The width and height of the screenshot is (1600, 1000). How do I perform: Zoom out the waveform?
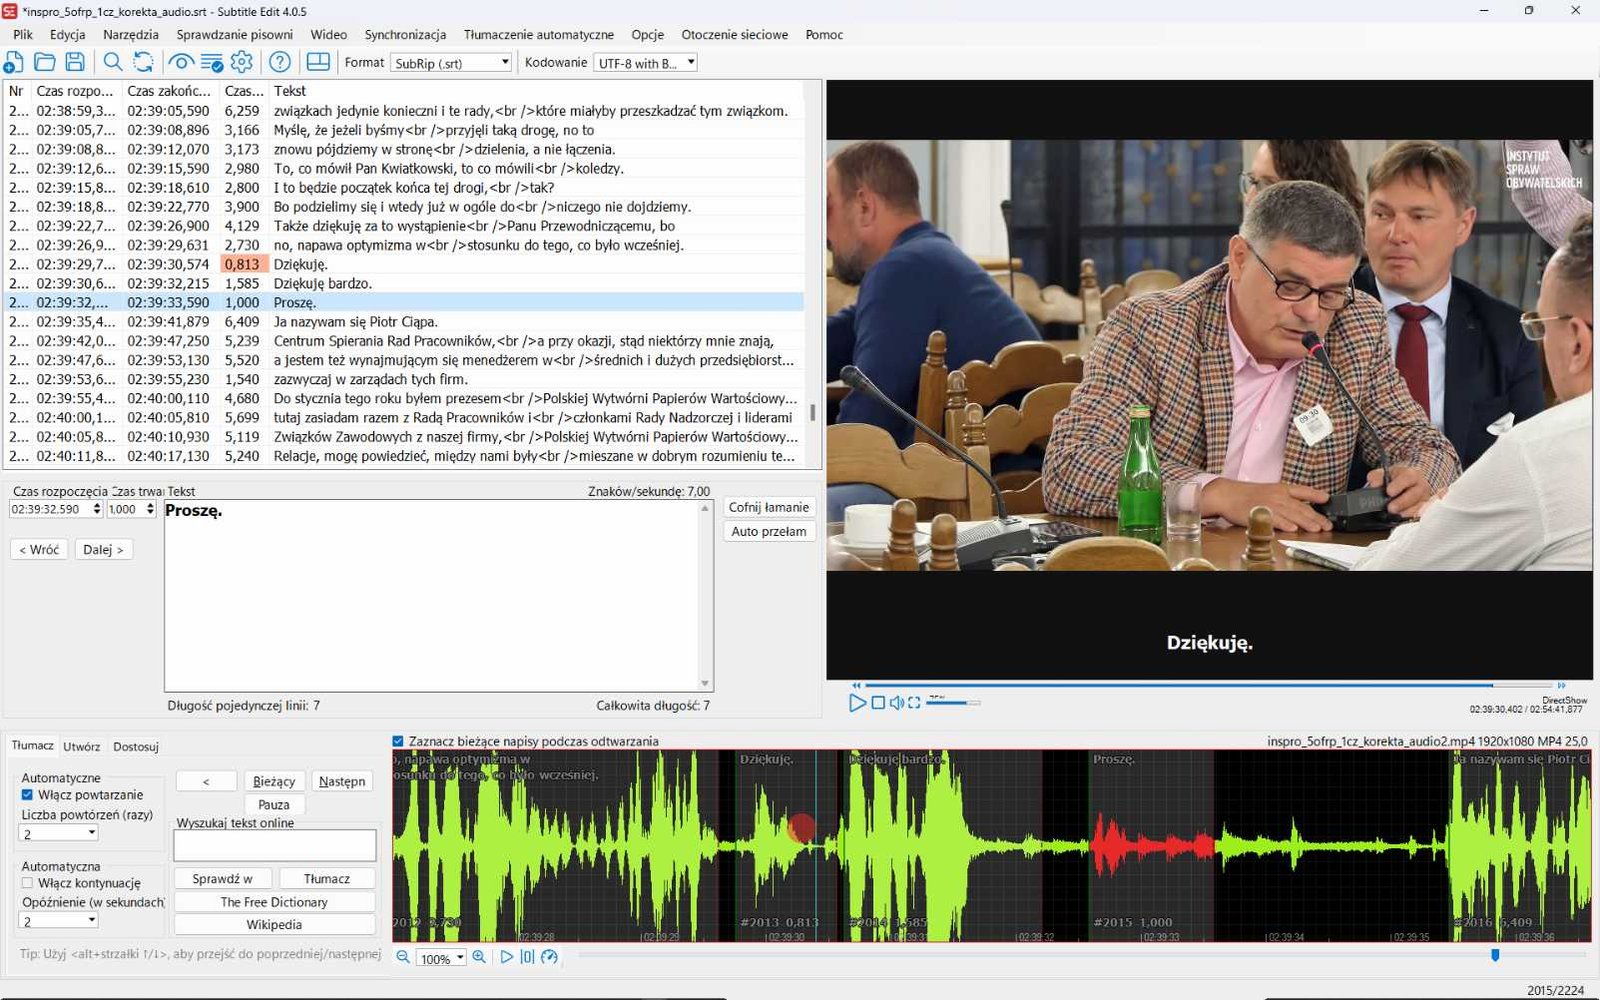pyautogui.click(x=403, y=957)
